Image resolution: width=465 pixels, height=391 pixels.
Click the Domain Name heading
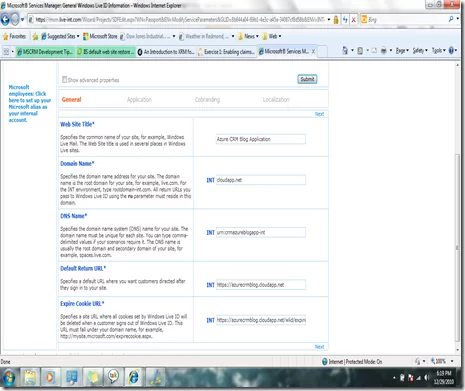pos(77,164)
